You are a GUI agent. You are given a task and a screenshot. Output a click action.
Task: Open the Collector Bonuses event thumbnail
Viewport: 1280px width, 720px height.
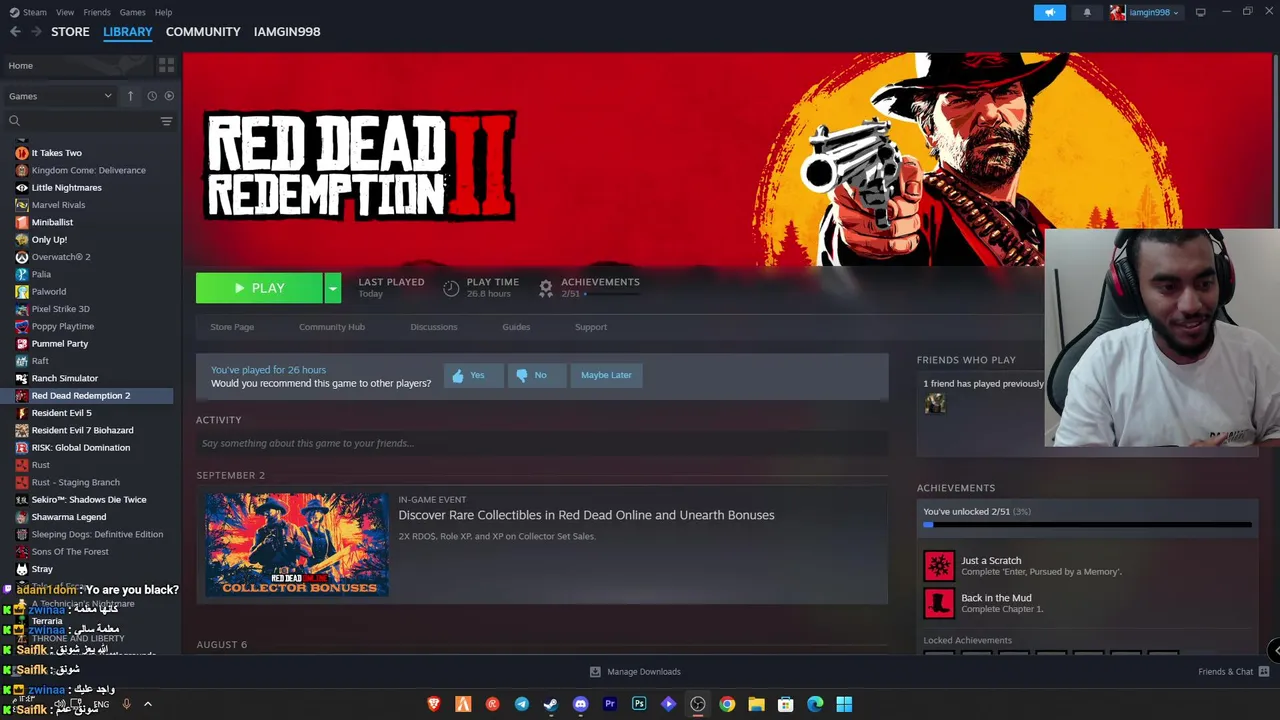(x=297, y=544)
